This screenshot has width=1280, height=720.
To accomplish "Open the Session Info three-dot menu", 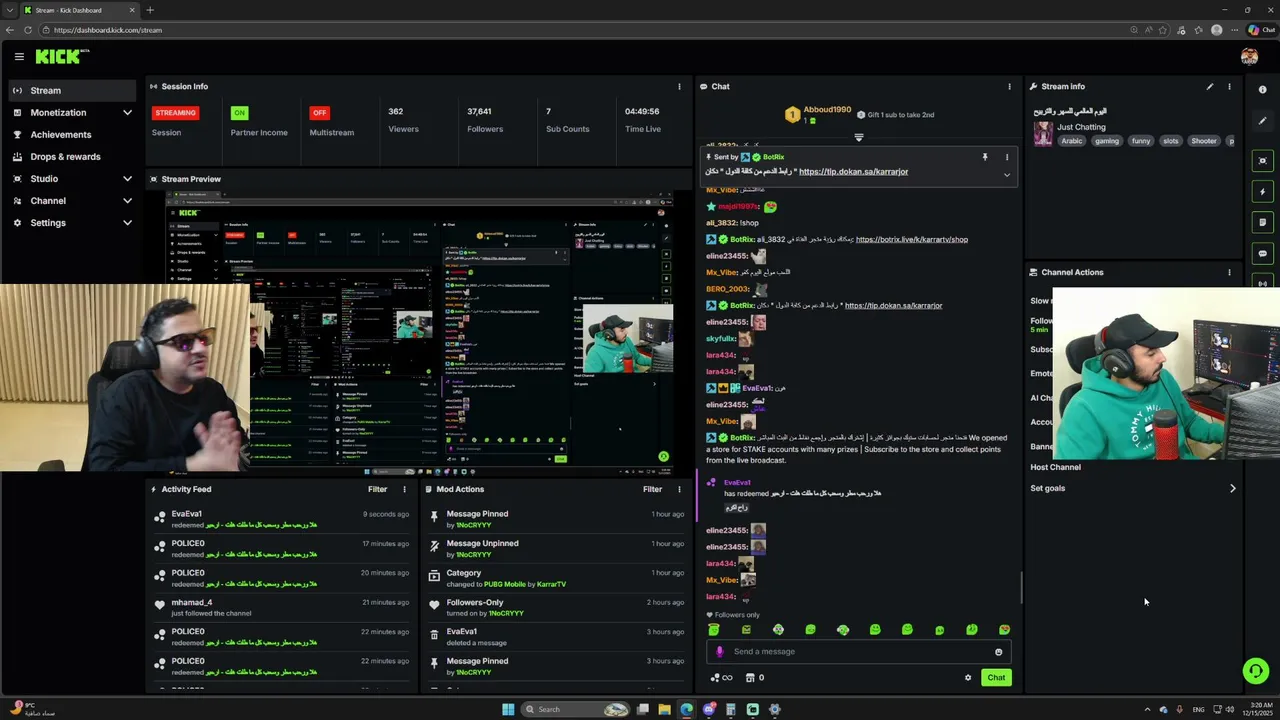I will tap(679, 86).
